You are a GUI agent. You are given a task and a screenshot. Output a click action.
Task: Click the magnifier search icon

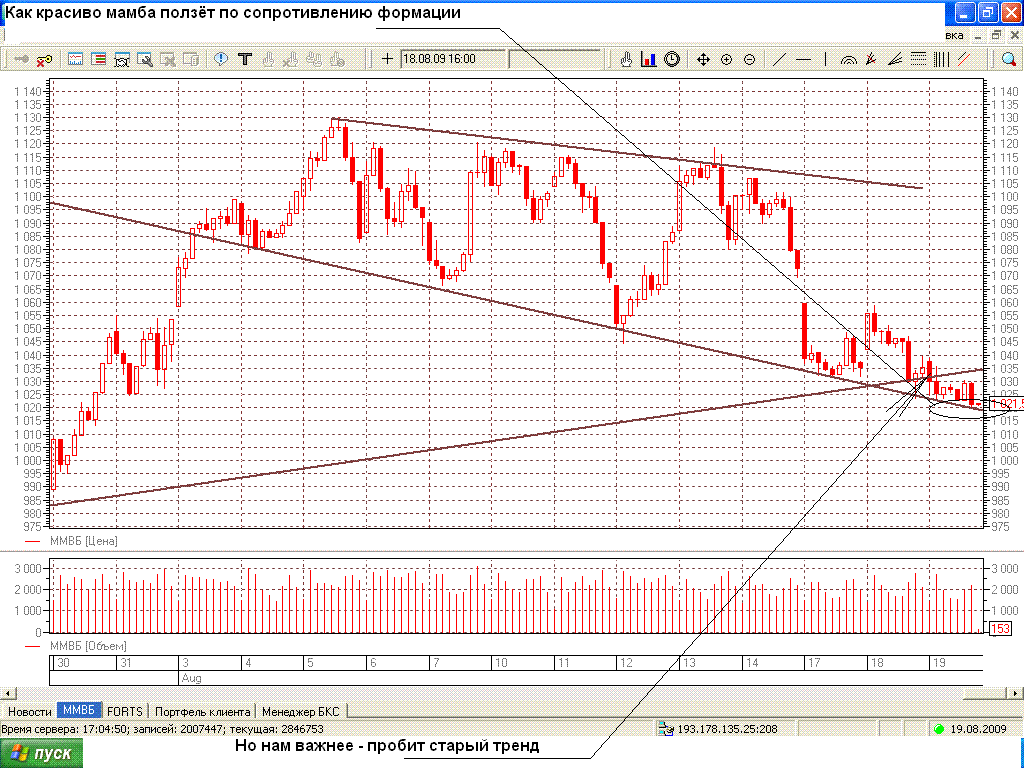coord(1009,59)
